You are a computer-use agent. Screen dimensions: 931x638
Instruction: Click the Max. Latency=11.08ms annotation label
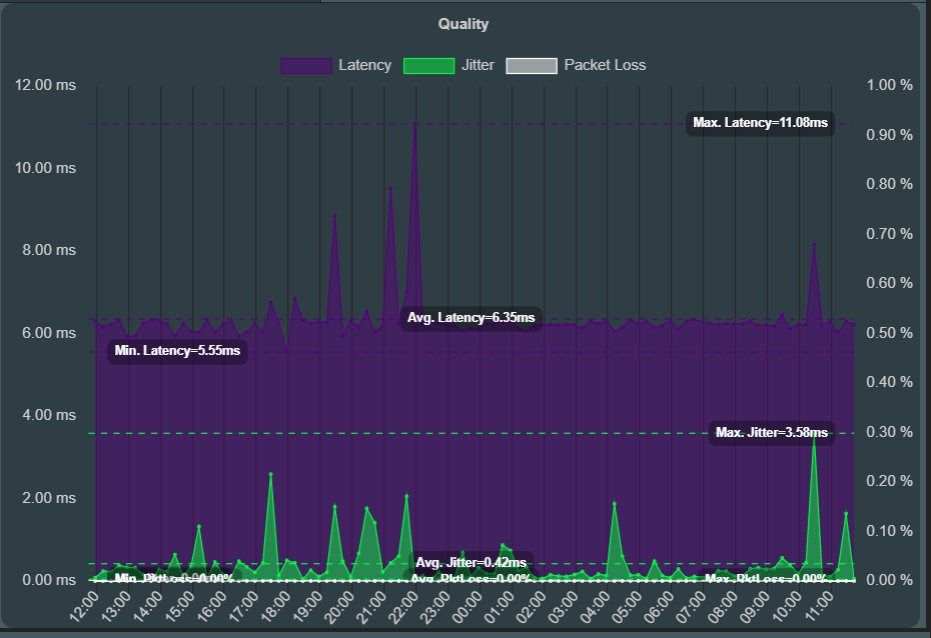[x=760, y=123]
